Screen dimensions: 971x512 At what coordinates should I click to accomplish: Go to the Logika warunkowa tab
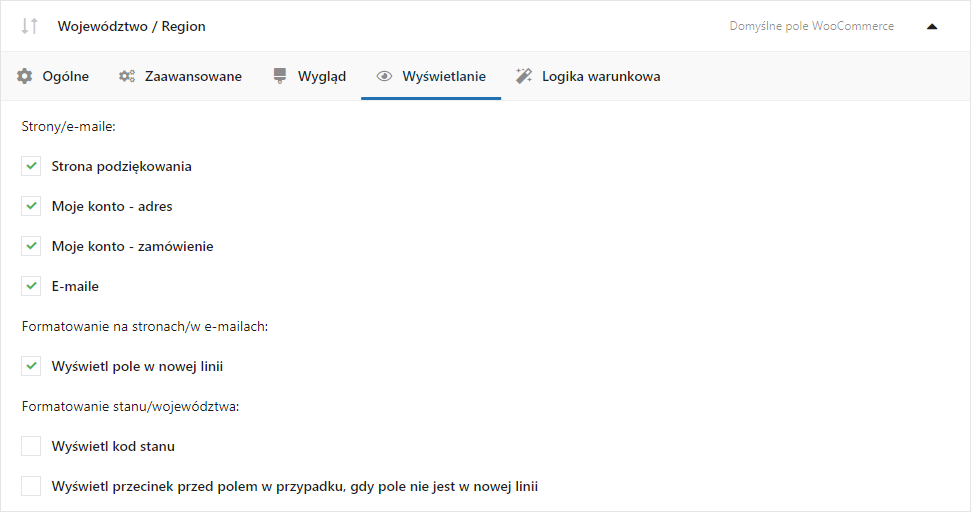[x=588, y=76]
